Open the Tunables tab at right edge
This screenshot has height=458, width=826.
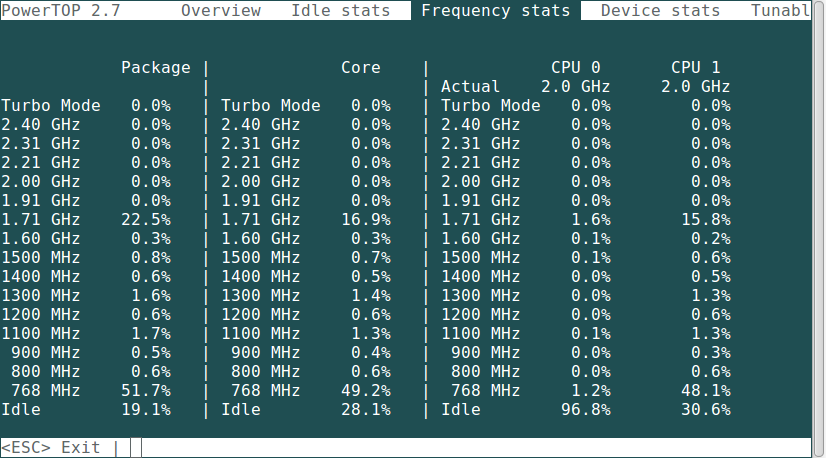coord(780,11)
